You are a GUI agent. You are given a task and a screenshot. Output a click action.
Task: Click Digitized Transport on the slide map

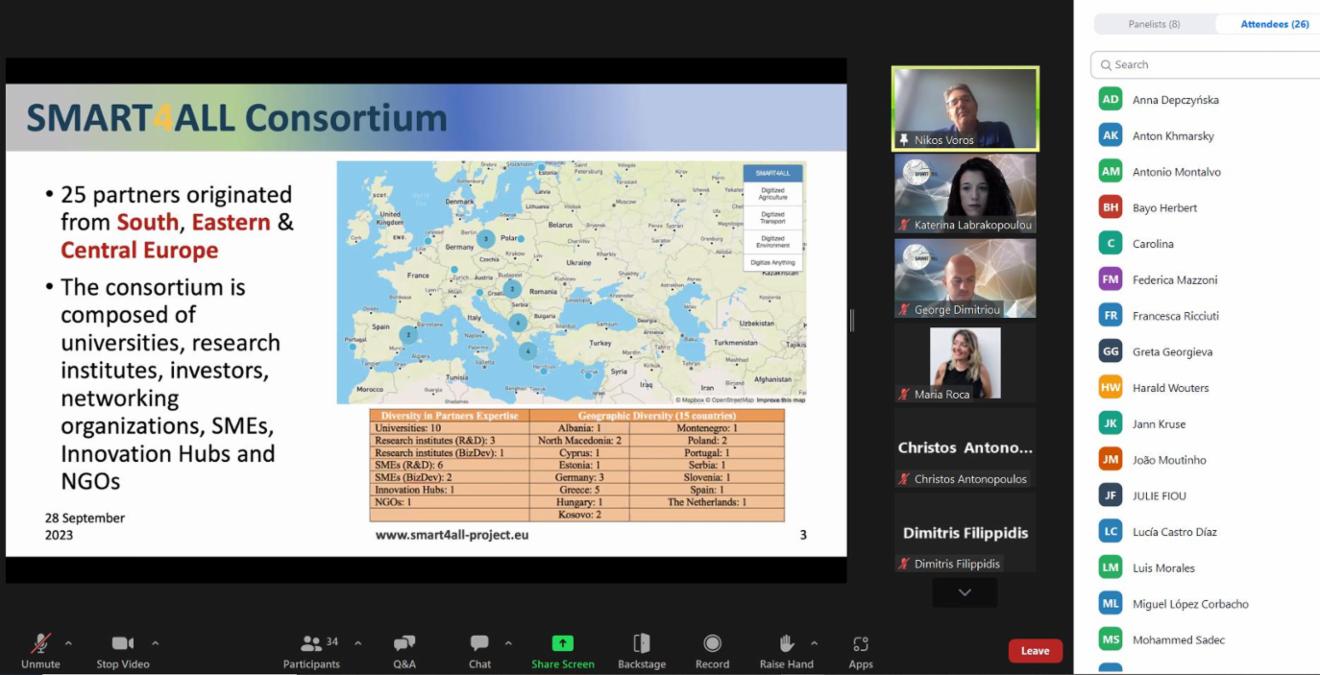point(773,218)
